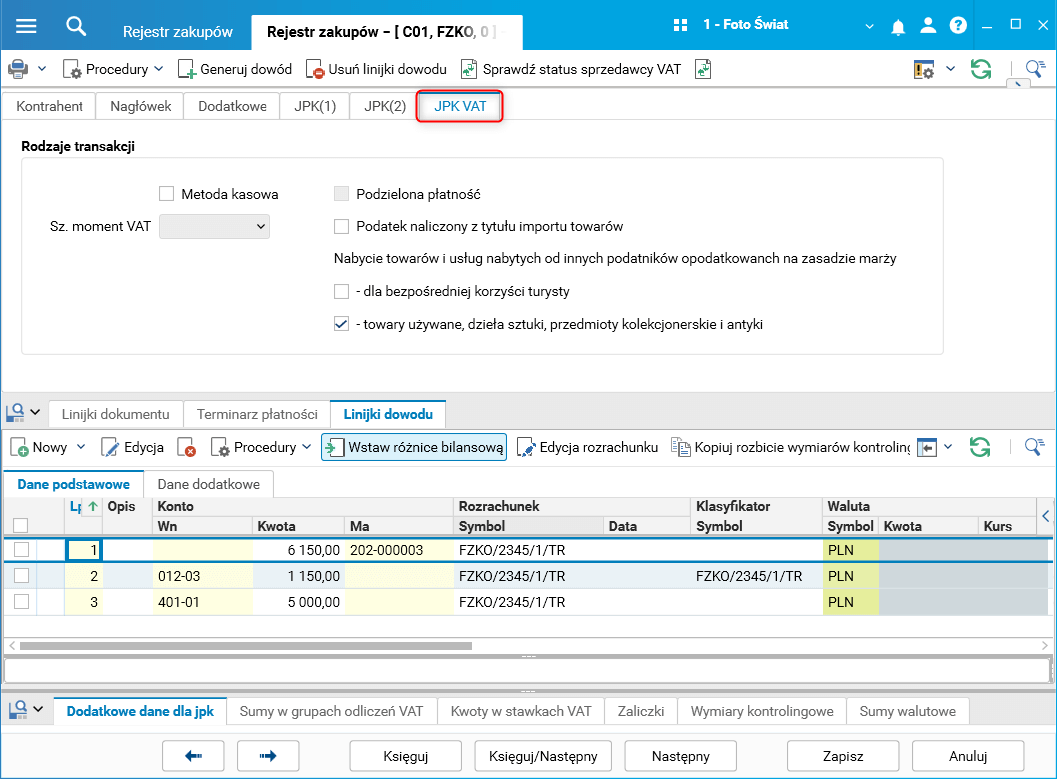Click the printer icon in top toolbar
The image size is (1057, 779).
pos(18,69)
